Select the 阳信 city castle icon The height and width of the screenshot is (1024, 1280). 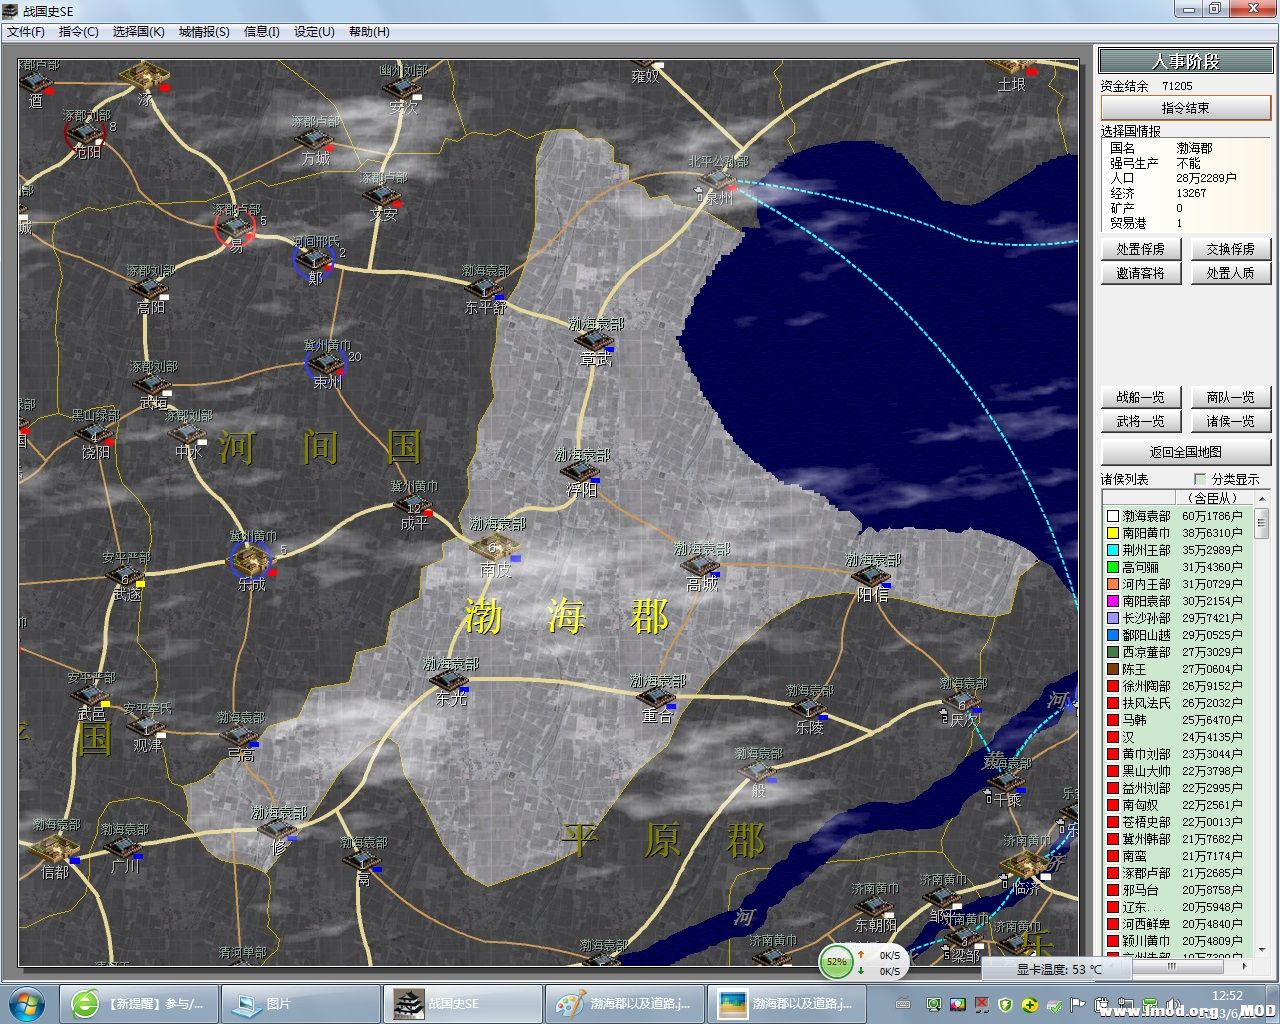click(x=870, y=575)
